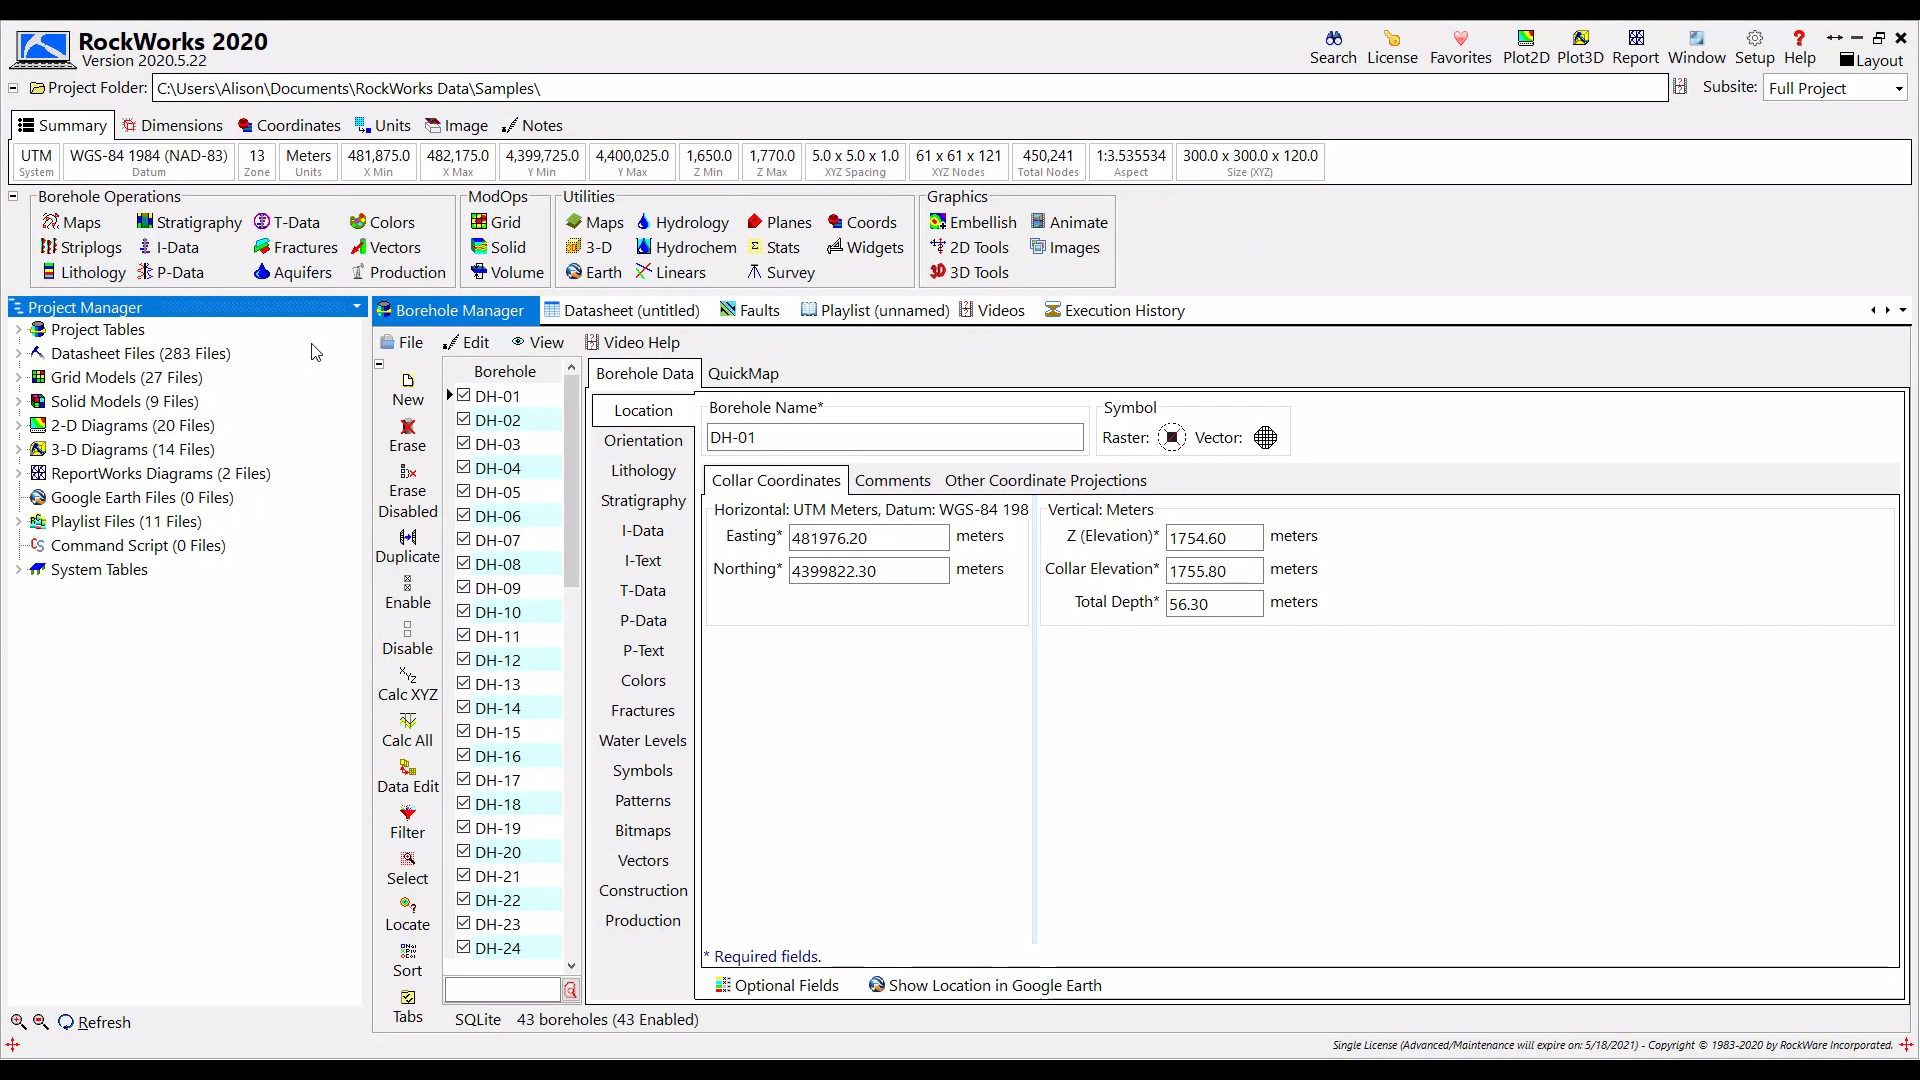Expand System Tables tree node
Viewport: 1920px width, 1080px height.
click(18, 569)
